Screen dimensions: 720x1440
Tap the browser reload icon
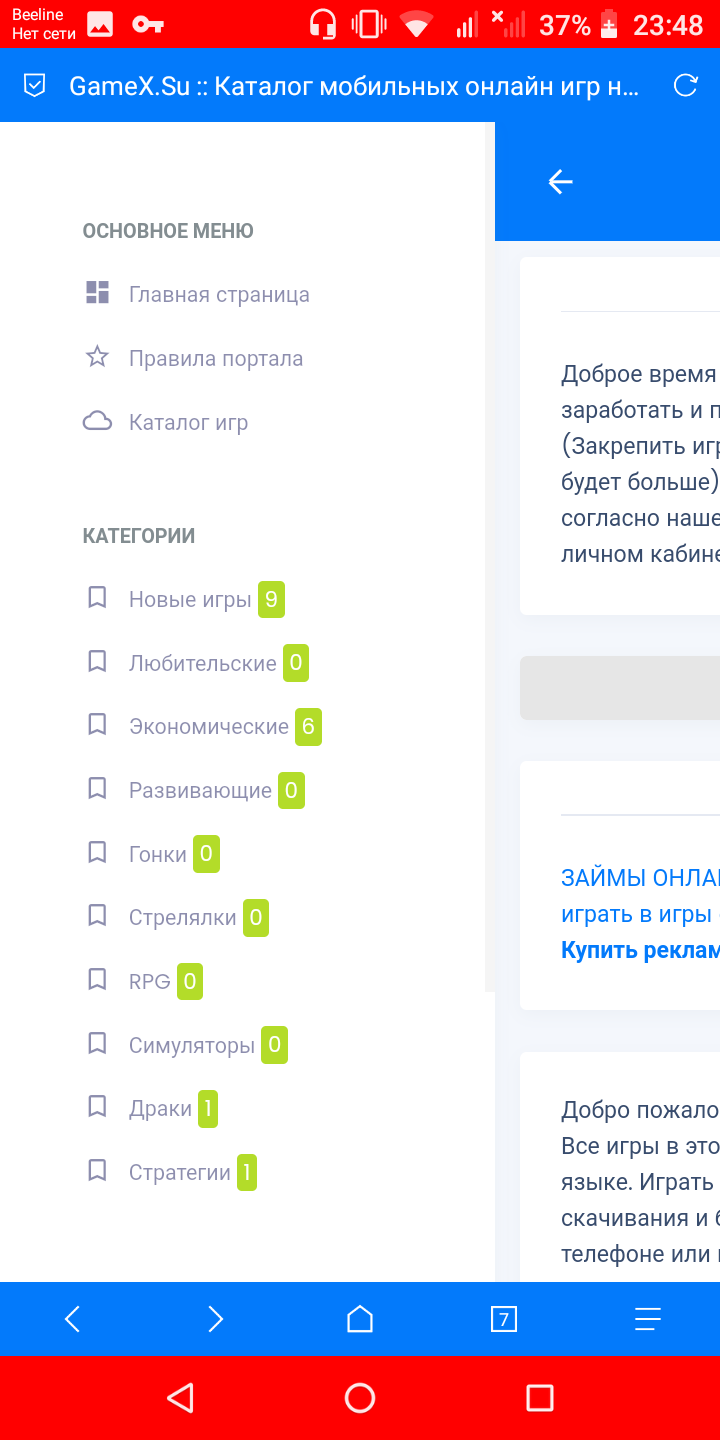[x=685, y=86]
